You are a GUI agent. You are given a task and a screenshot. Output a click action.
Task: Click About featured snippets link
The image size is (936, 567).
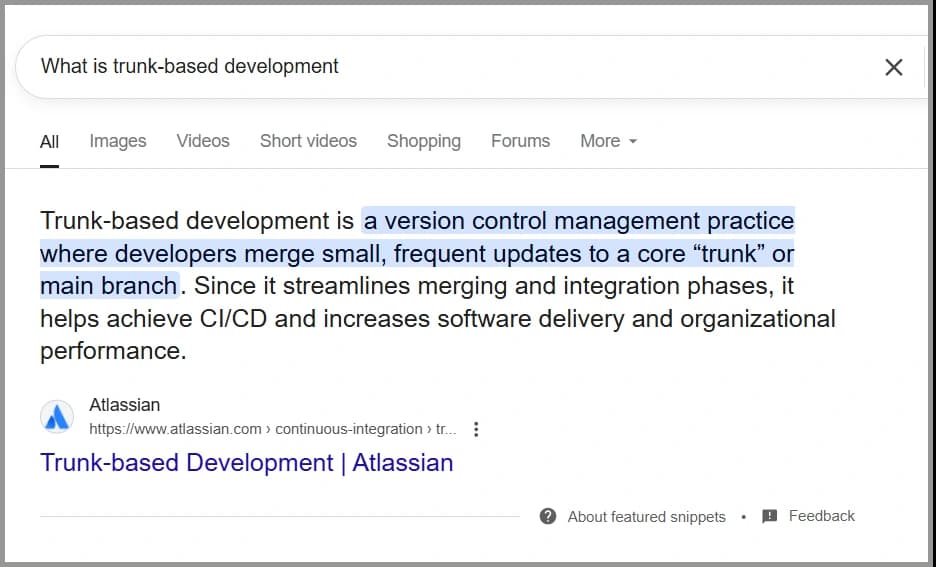point(646,517)
